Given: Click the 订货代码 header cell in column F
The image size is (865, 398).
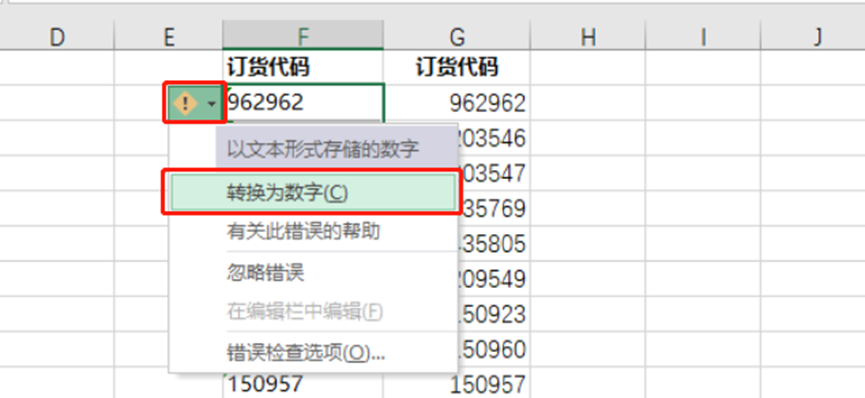Looking at the screenshot, I should click(x=303, y=67).
